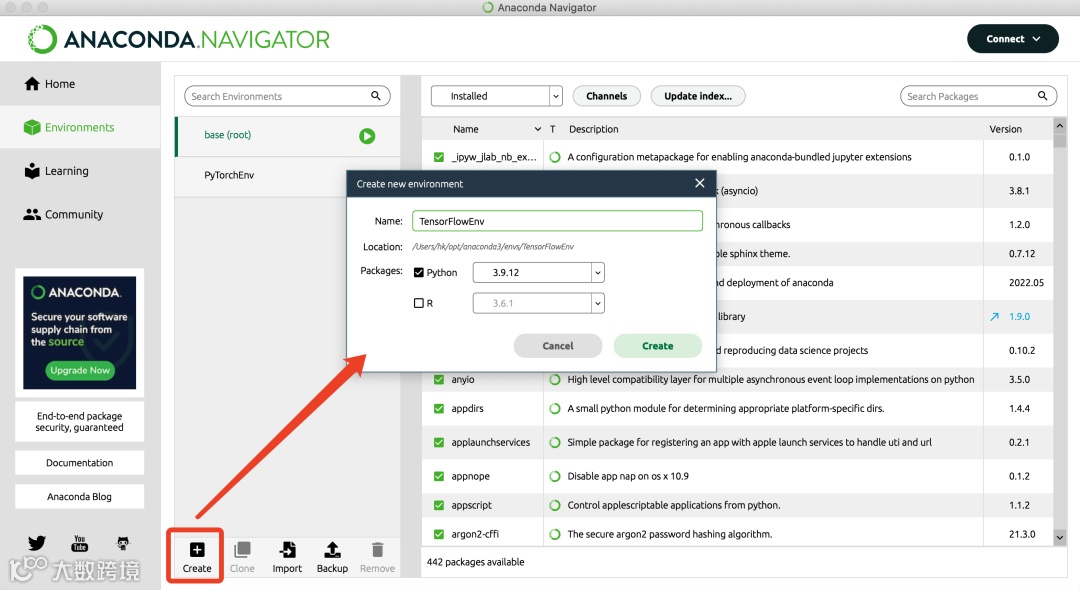Click the green Create button in dialog
The height and width of the screenshot is (590, 1080).
point(658,346)
